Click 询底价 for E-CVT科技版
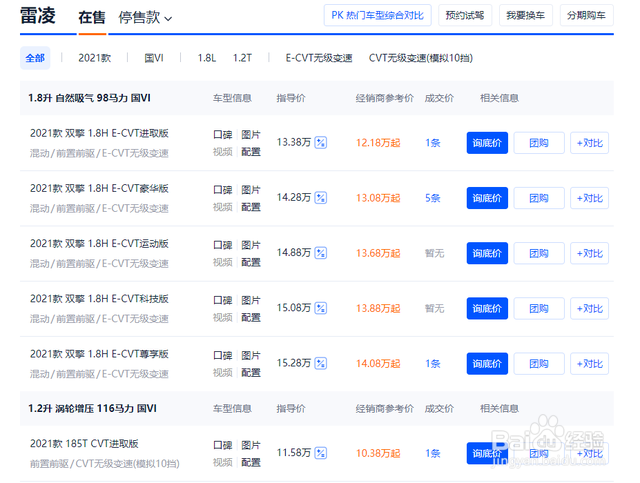Viewport: 640px width, 483px height. click(x=487, y=308)
